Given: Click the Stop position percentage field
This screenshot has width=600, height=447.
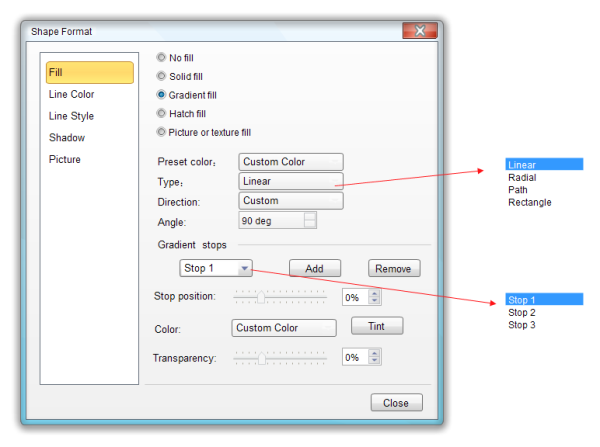Looking at the screenshot, I should (355, 297).
